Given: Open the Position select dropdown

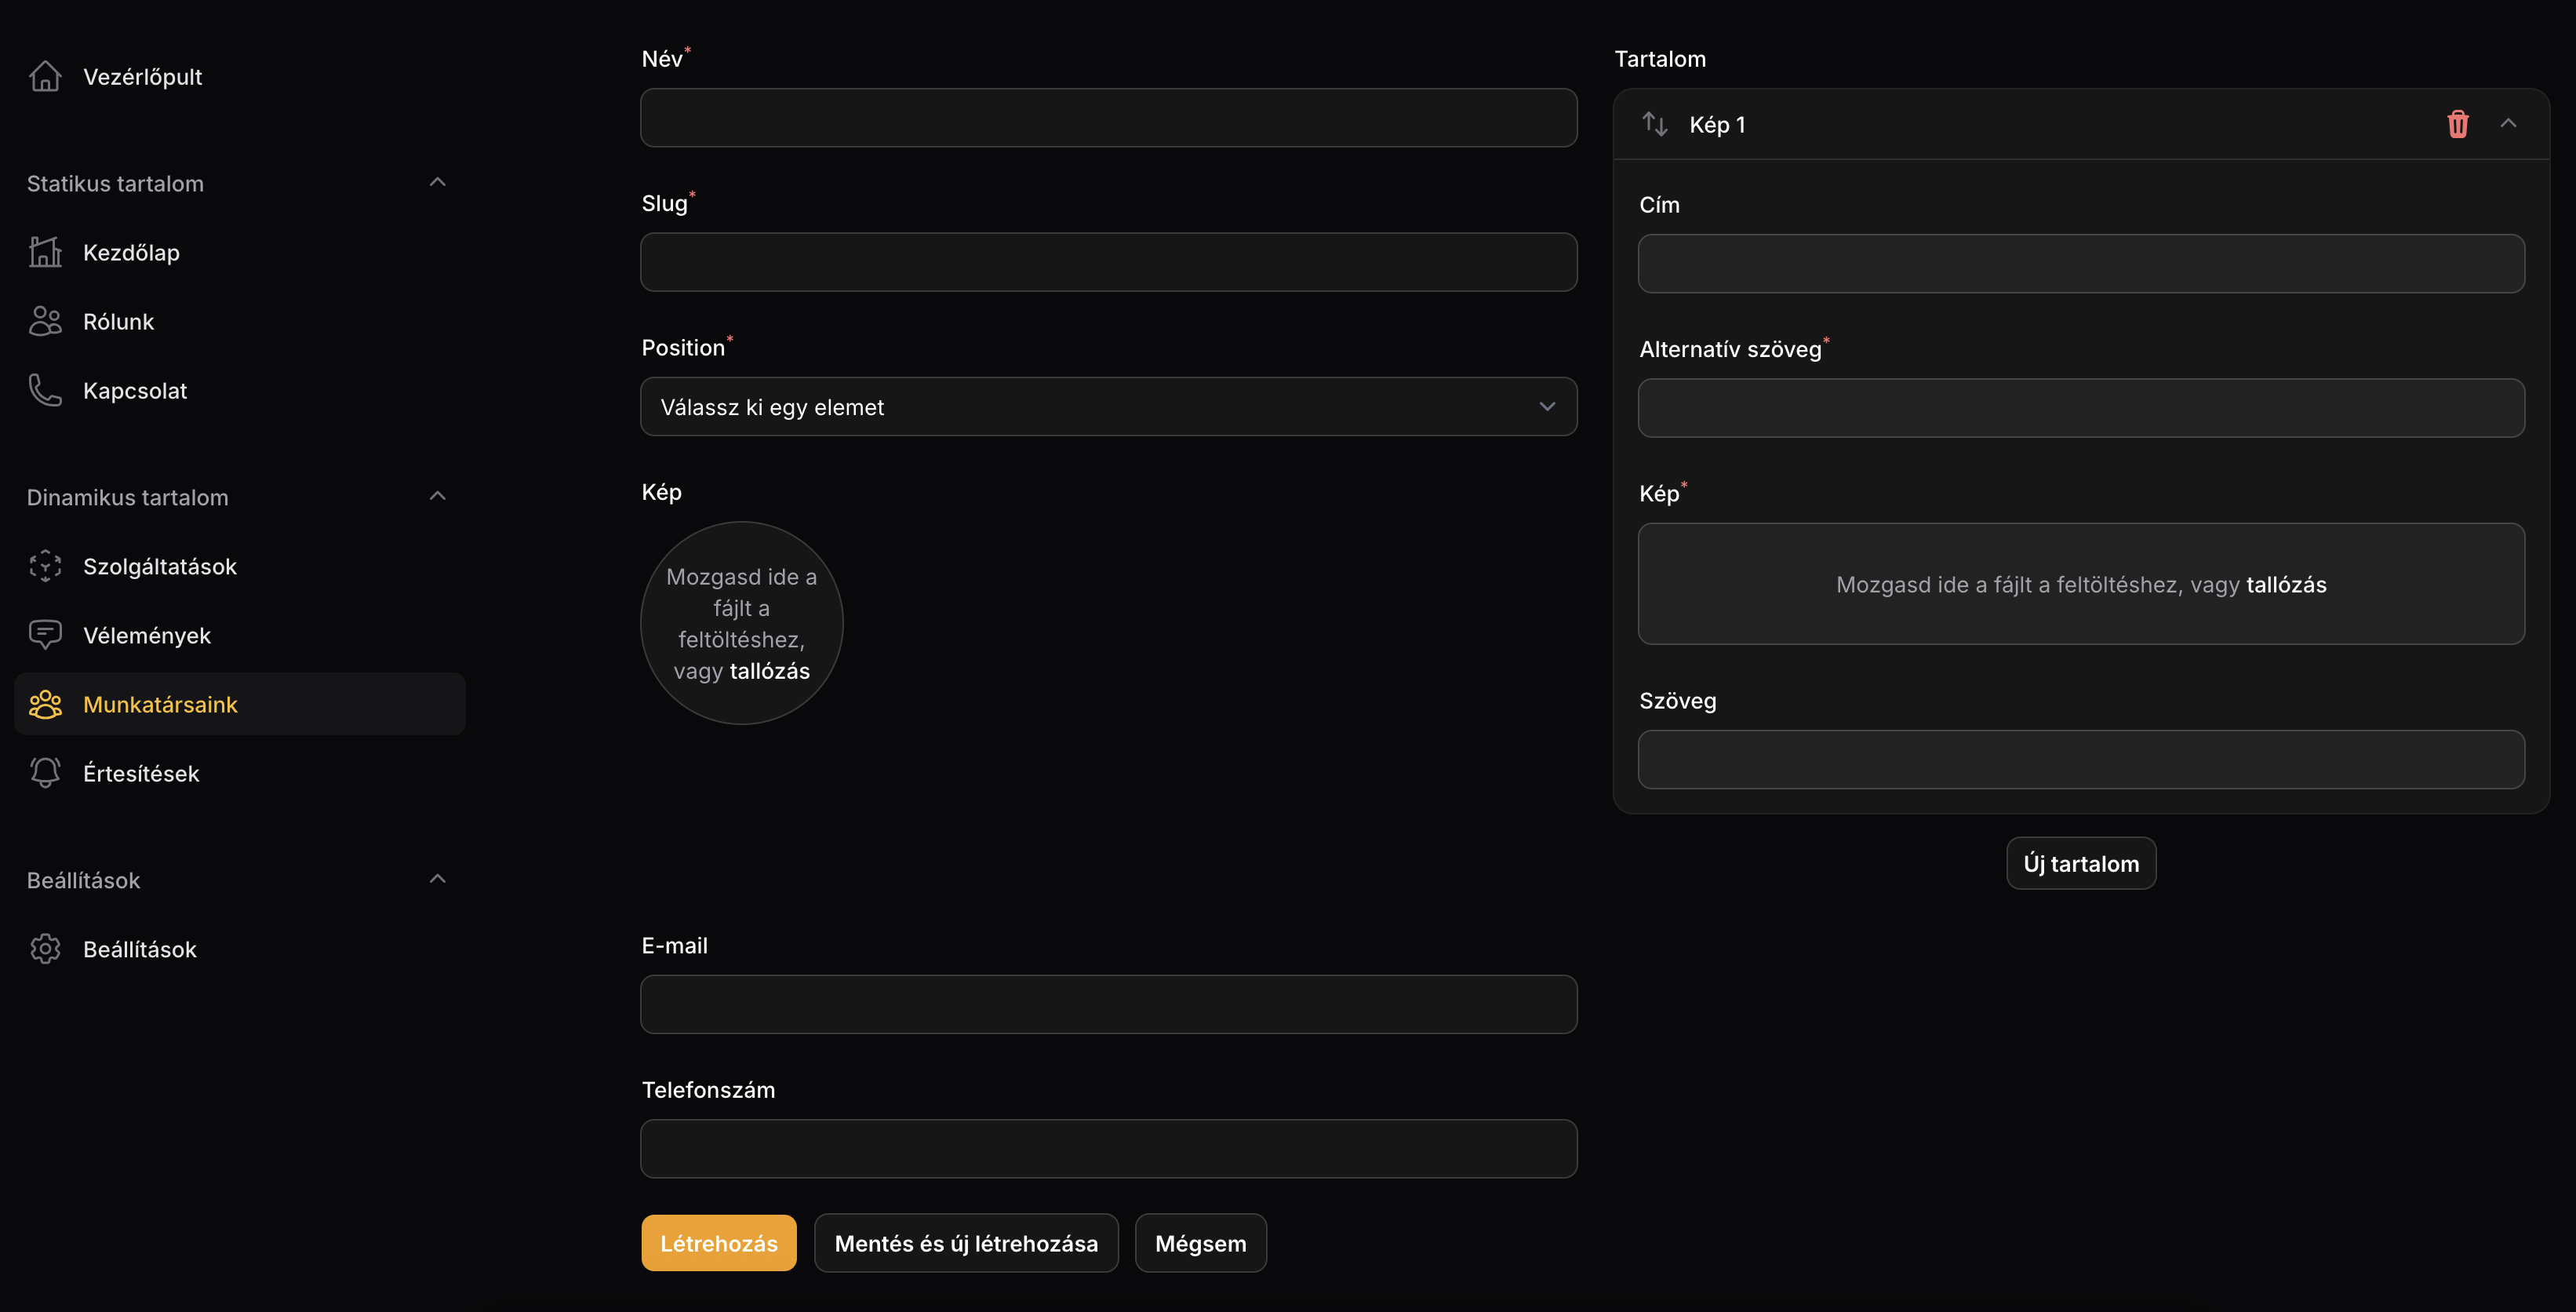Looking at the screenshot, I should 1109,407.
